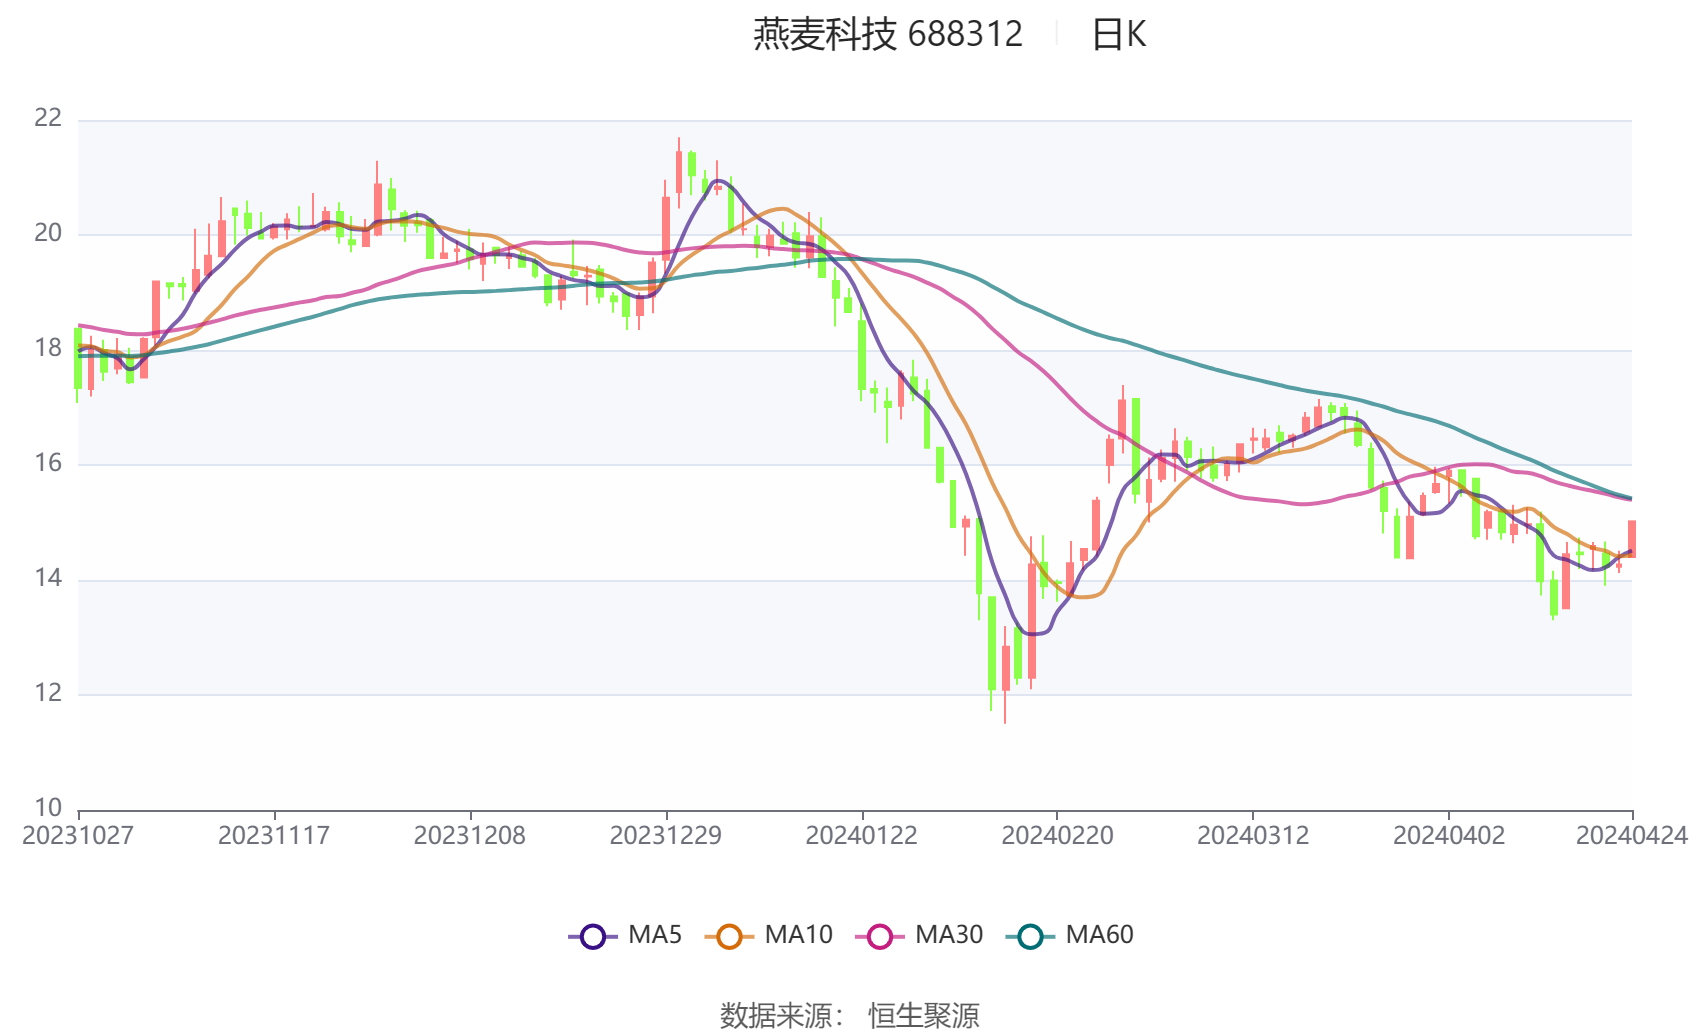The height and width of the screenshot is (1034, 1700).
Task: Click the 20231208 x-axis date
Action: [x=470, y=836]
